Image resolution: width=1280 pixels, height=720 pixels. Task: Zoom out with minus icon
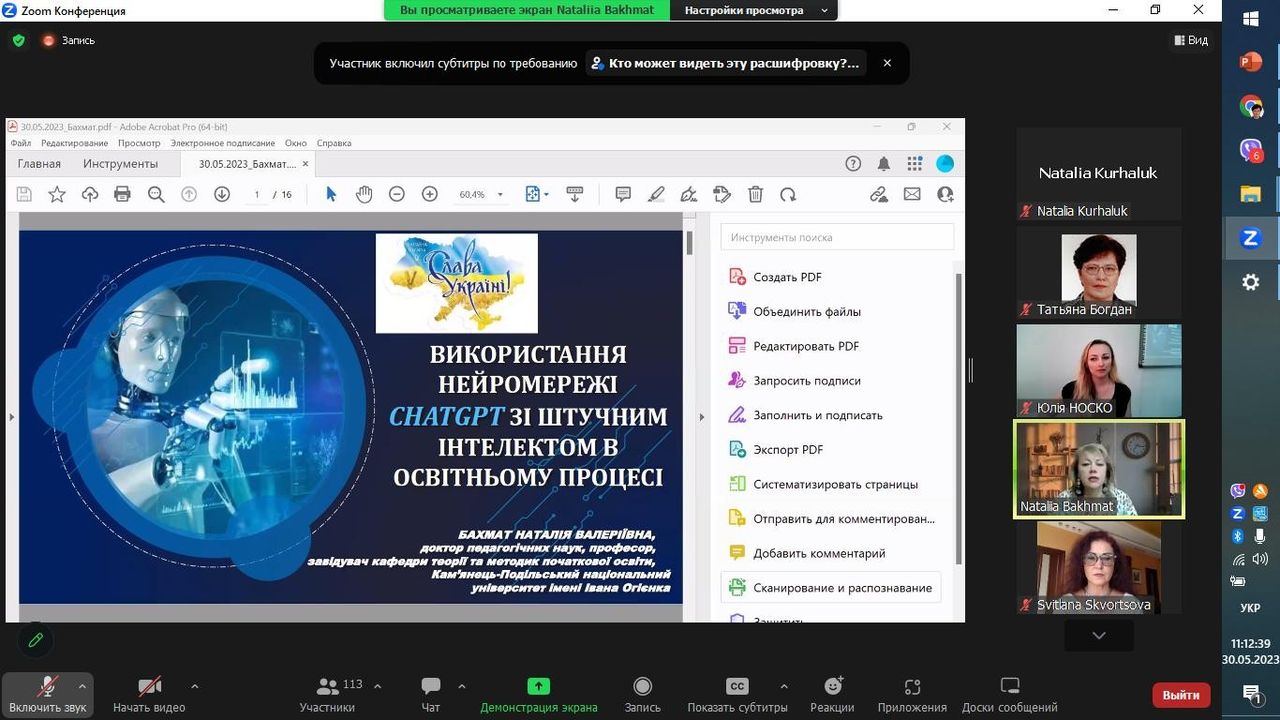click(397, 194)
